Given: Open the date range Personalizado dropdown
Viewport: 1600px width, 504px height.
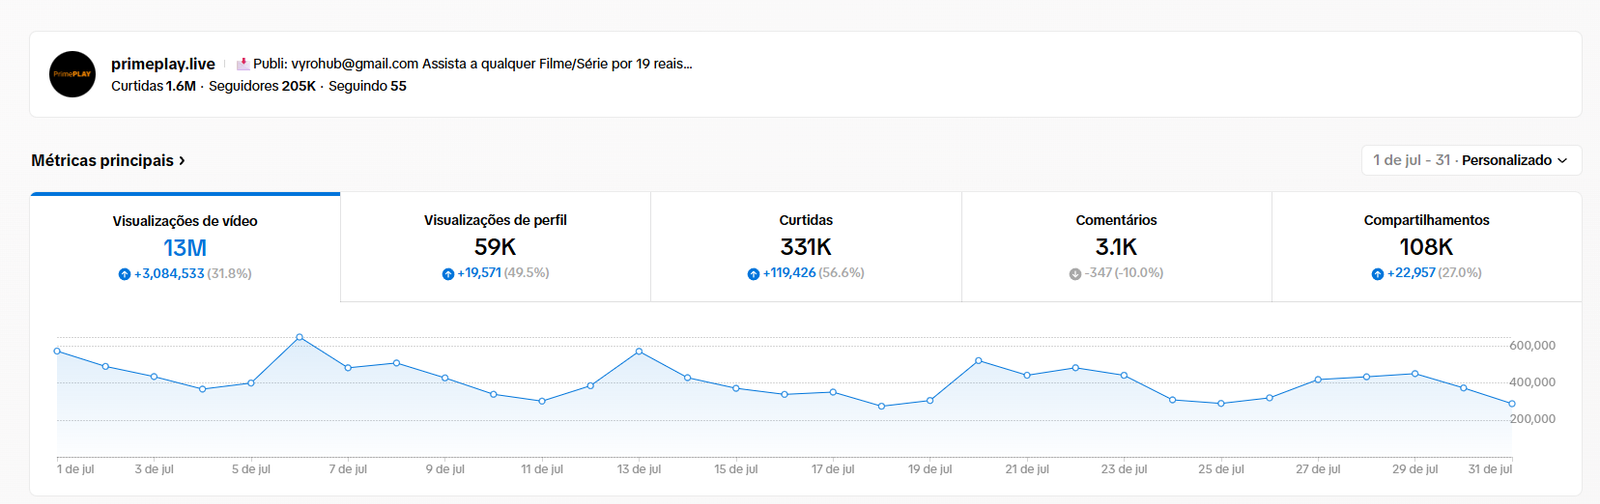Looking at the screenshot, I should tap(1471, 160).
